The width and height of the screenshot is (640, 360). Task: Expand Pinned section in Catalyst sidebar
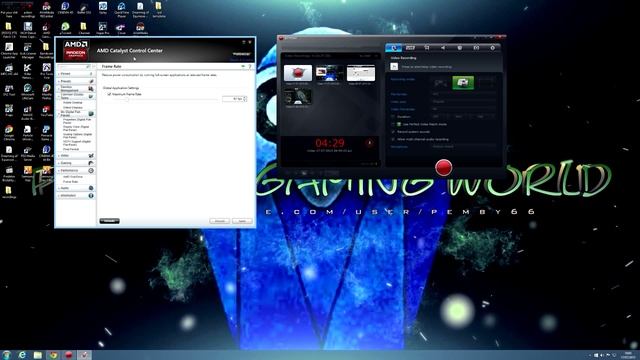click(76, 74)
